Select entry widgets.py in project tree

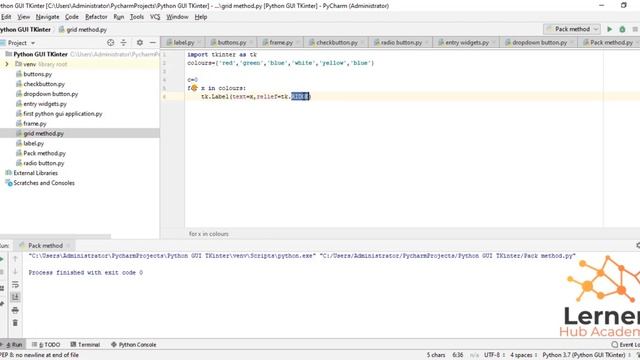(x=44, y=104)
